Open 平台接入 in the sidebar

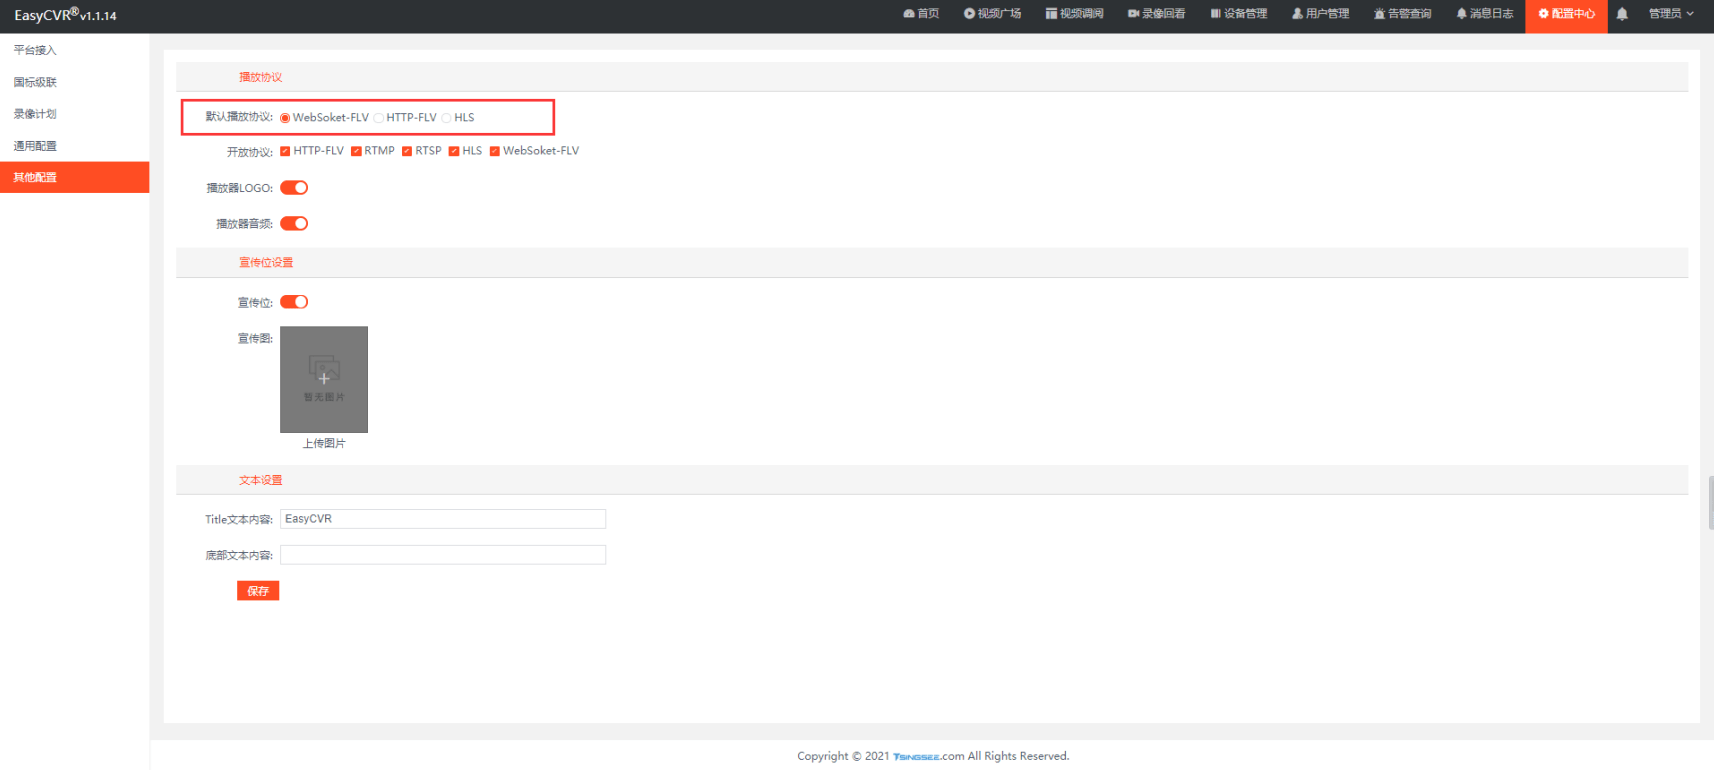(x=36, y=50)
